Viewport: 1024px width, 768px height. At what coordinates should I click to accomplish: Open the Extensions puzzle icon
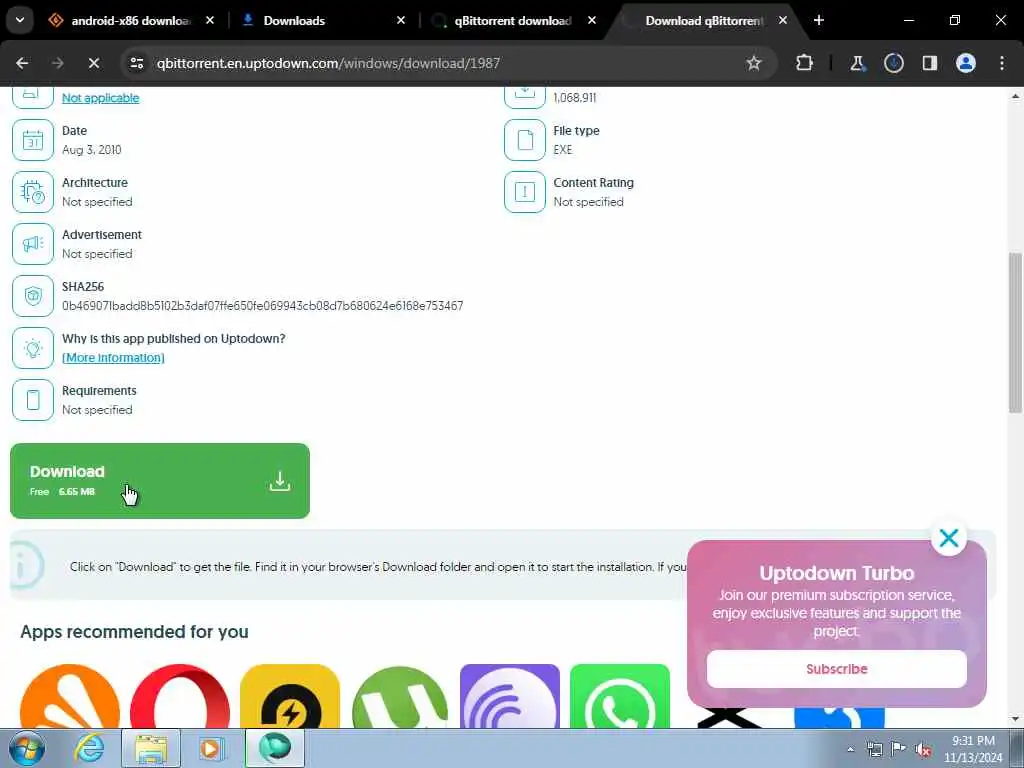pos(805,63)
